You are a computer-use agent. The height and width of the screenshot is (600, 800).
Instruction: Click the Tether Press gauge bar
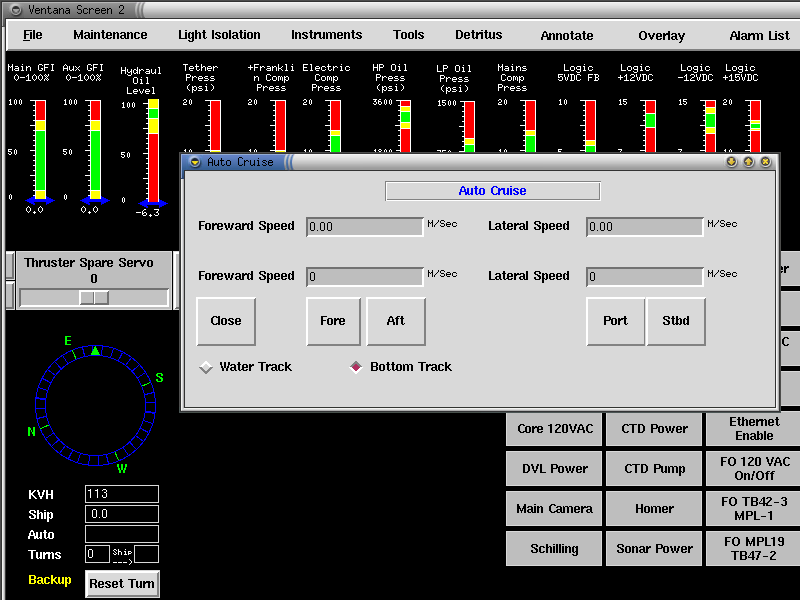pos(215,126)
